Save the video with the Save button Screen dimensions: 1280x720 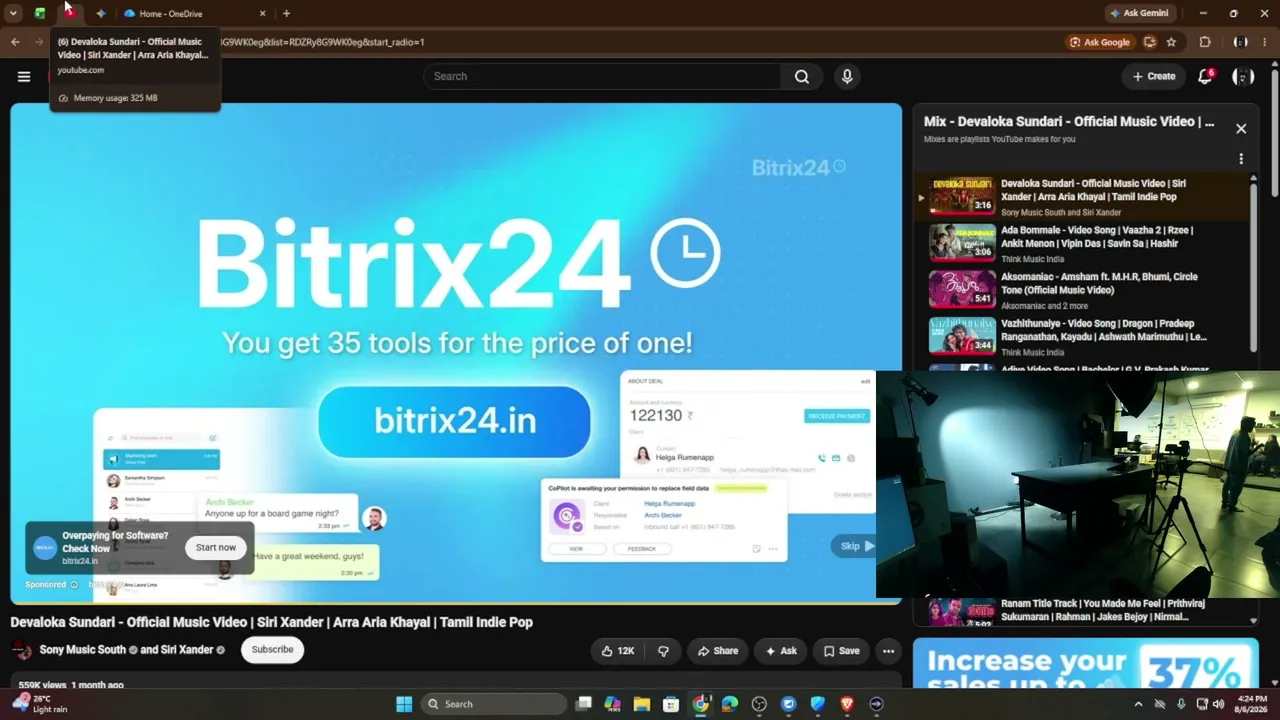(x=841, y=651)
